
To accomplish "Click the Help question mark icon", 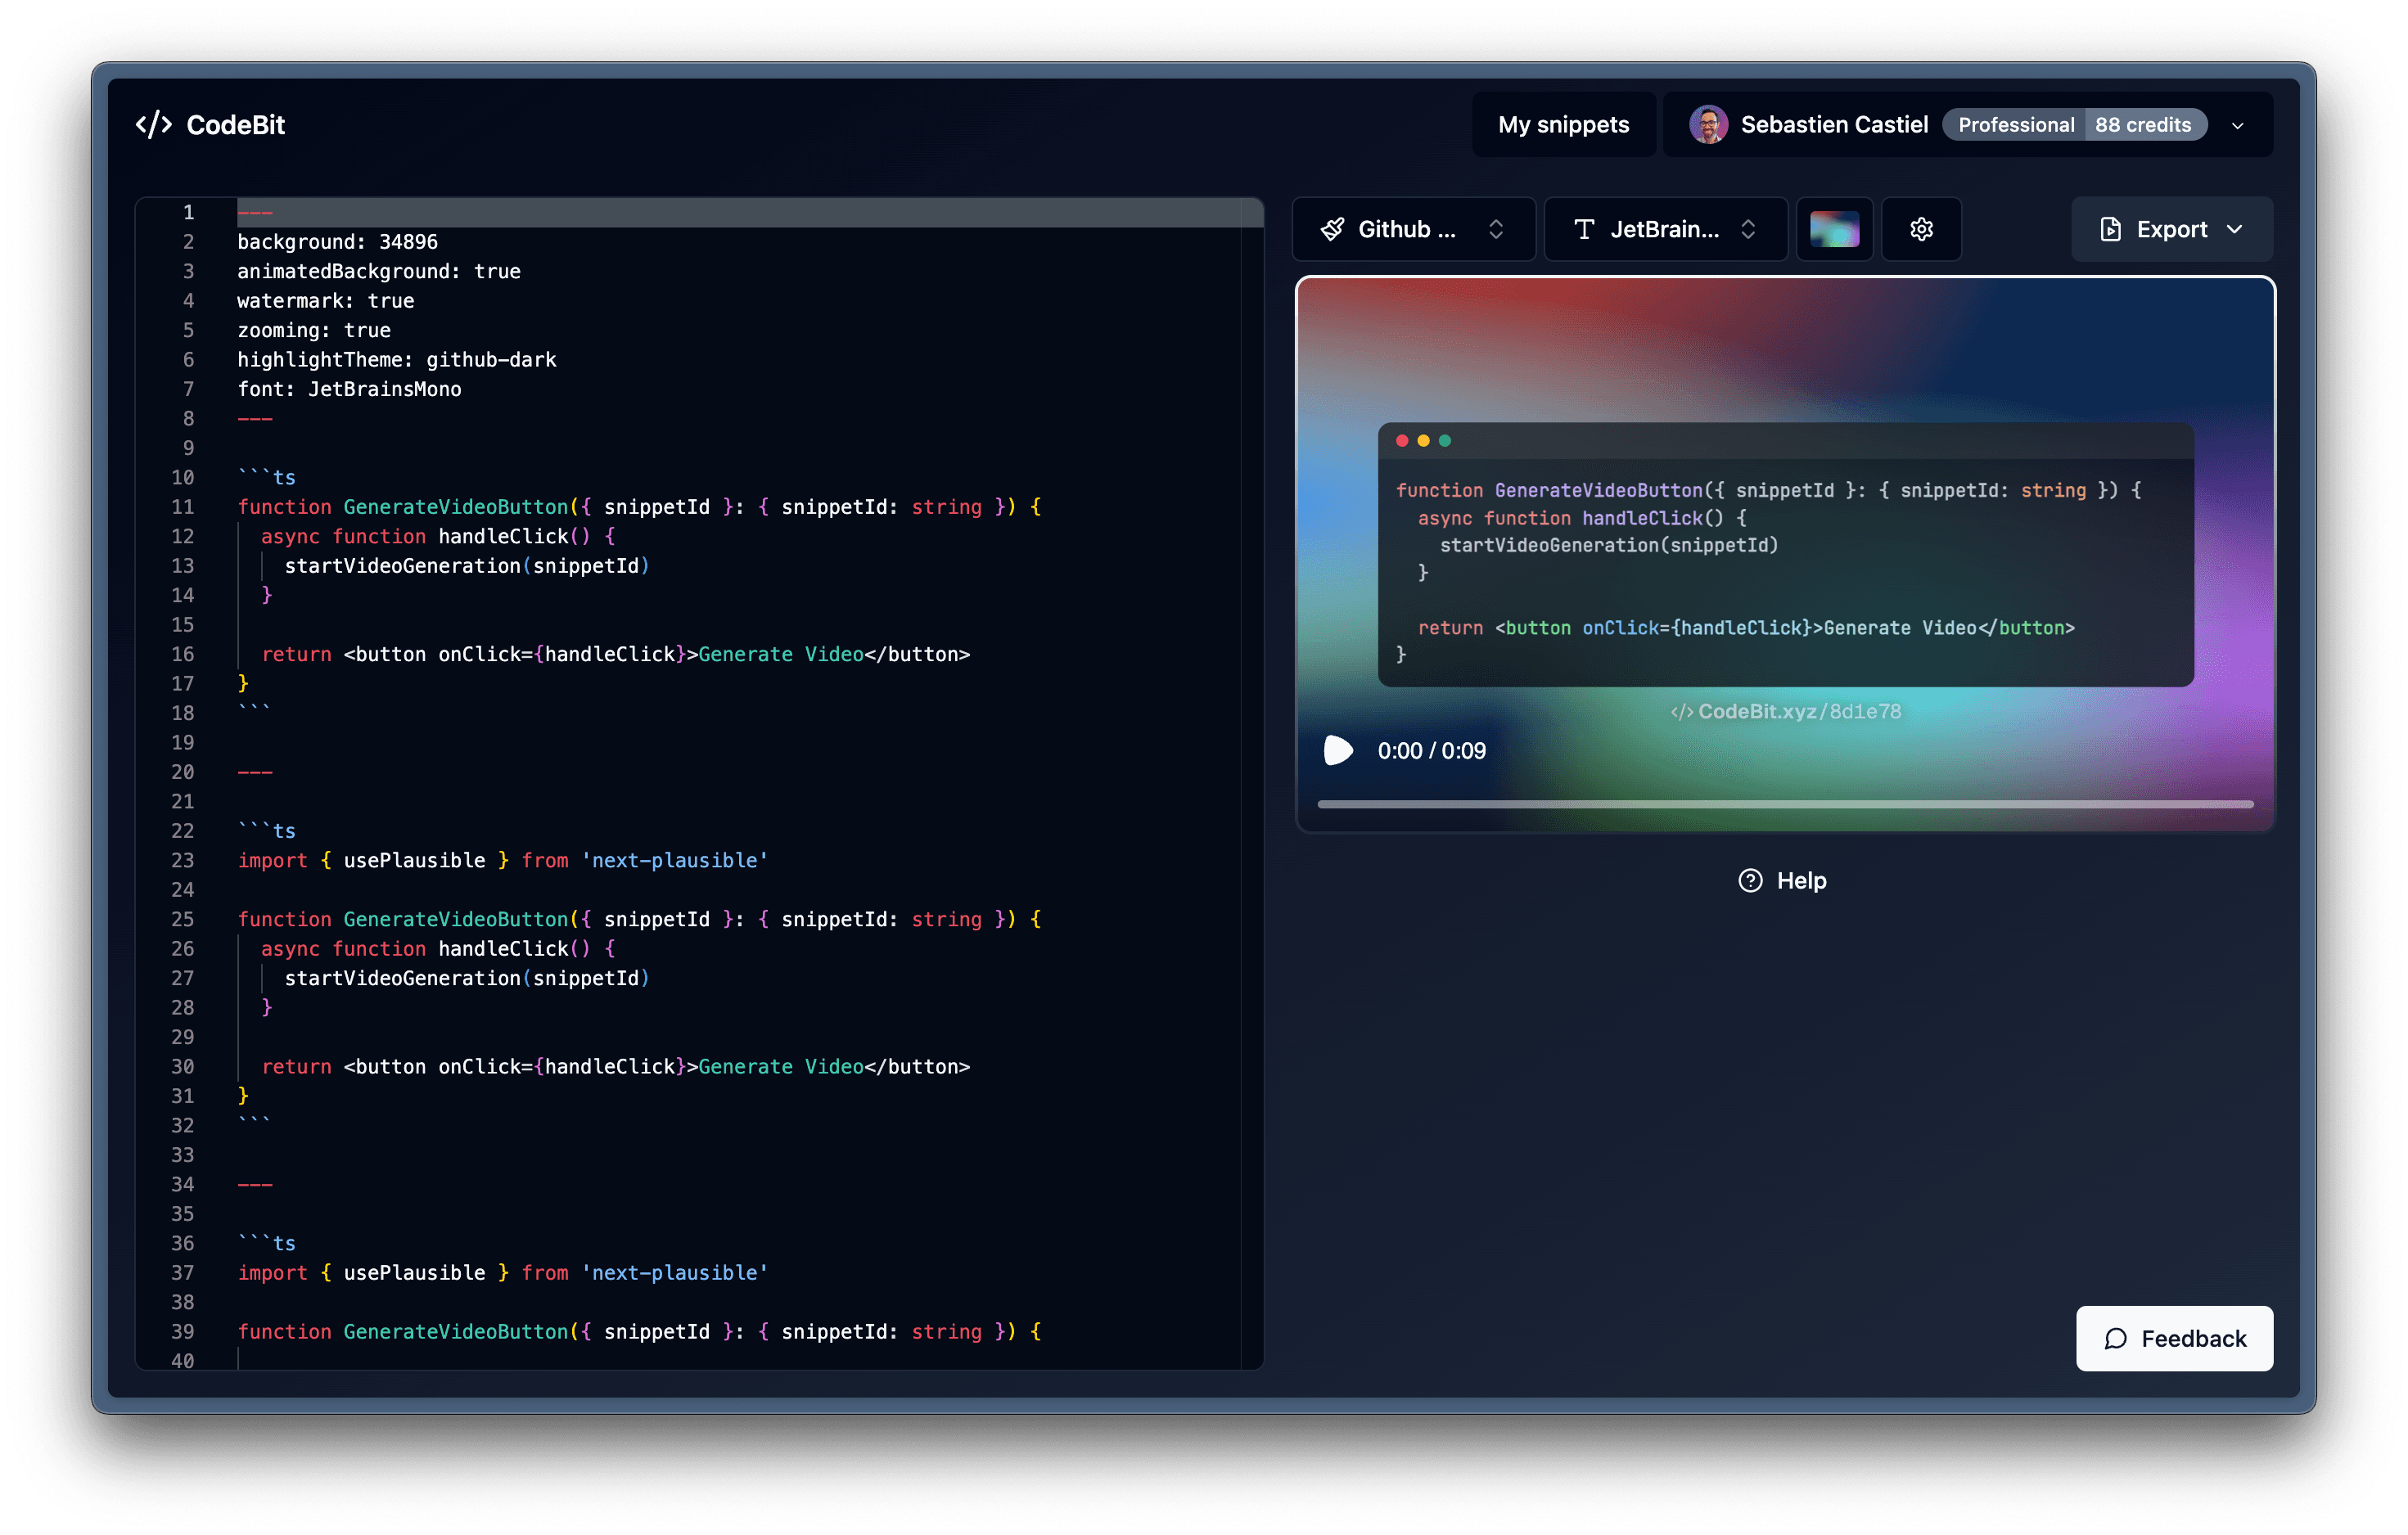I will (1750, 880).
